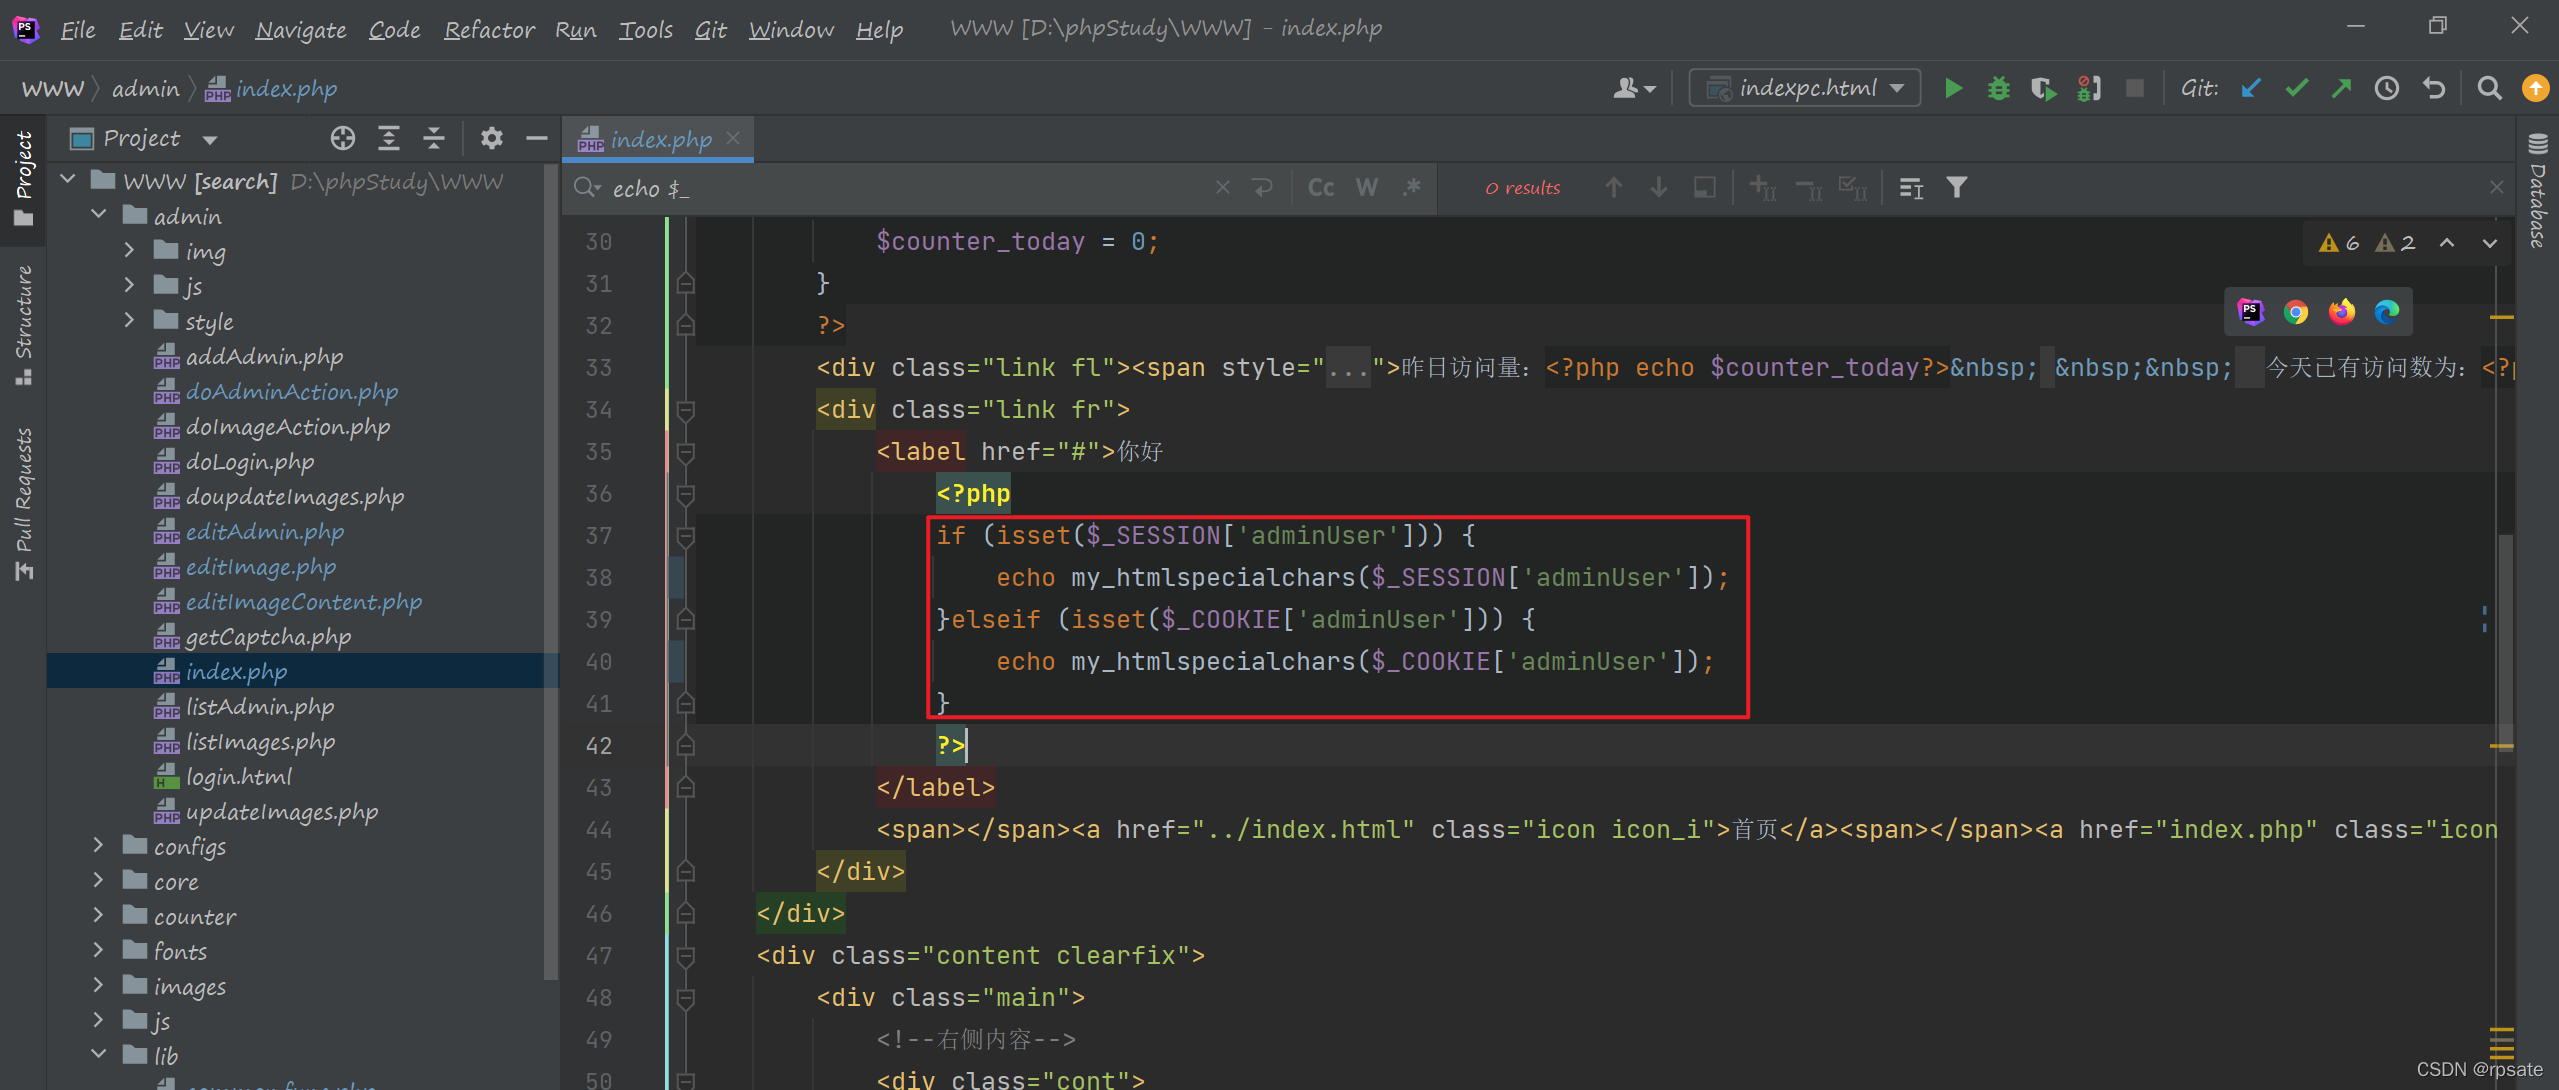Close the find bar
The width and height of the screenshot is (2559, 1090).
(2496, 188)
